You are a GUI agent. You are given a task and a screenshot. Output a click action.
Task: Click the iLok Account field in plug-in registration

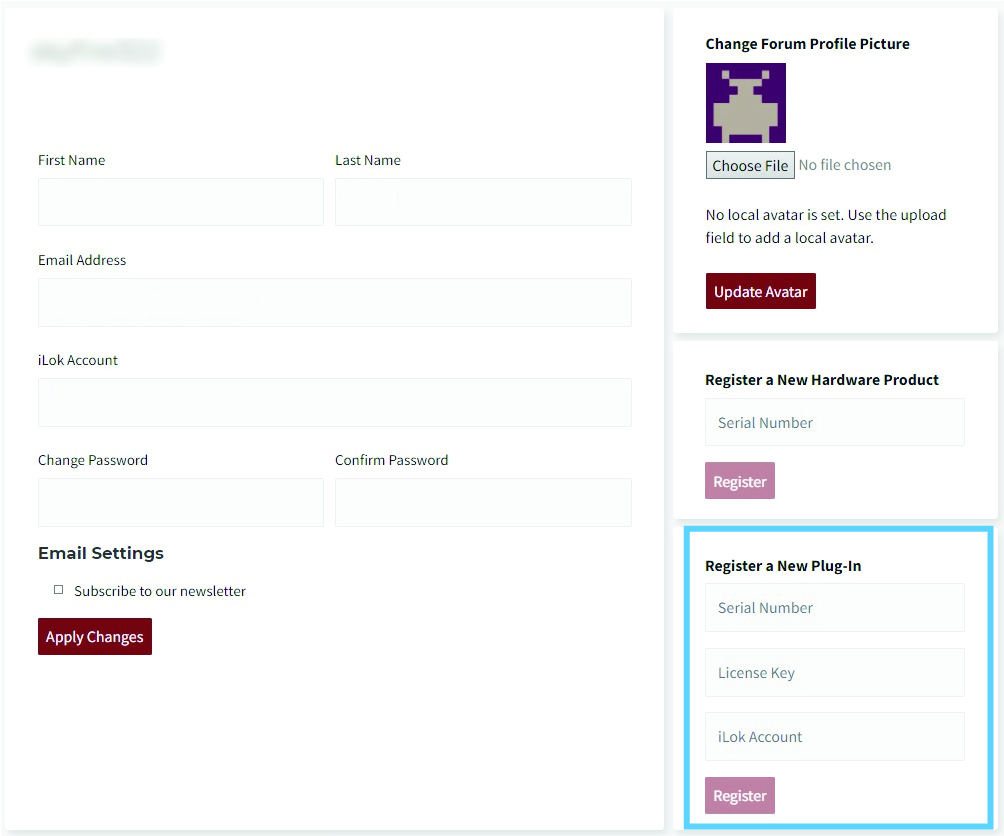click(834, 736)
